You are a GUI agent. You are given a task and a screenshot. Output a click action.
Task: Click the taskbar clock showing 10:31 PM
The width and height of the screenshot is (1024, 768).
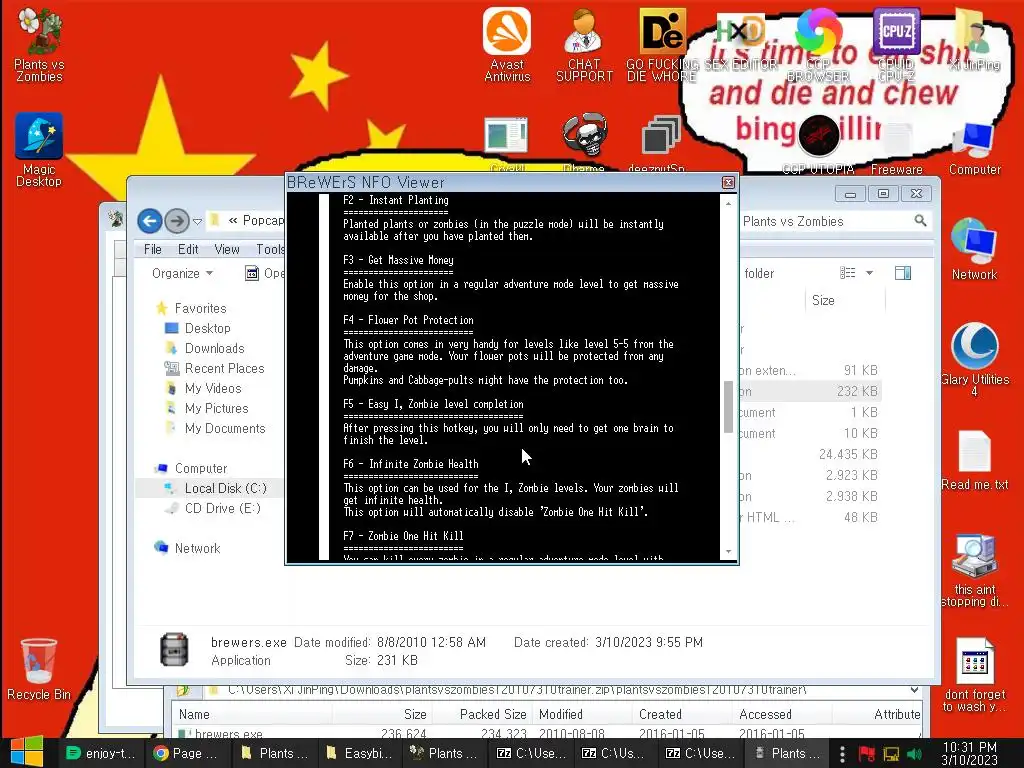coord(970,753)
